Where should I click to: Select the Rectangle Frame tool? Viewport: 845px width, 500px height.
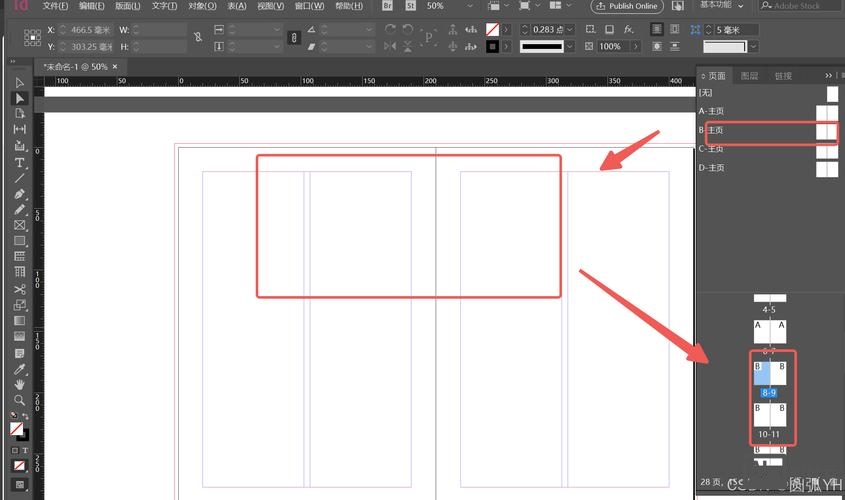pyautogui.click(x=19, y=225)
